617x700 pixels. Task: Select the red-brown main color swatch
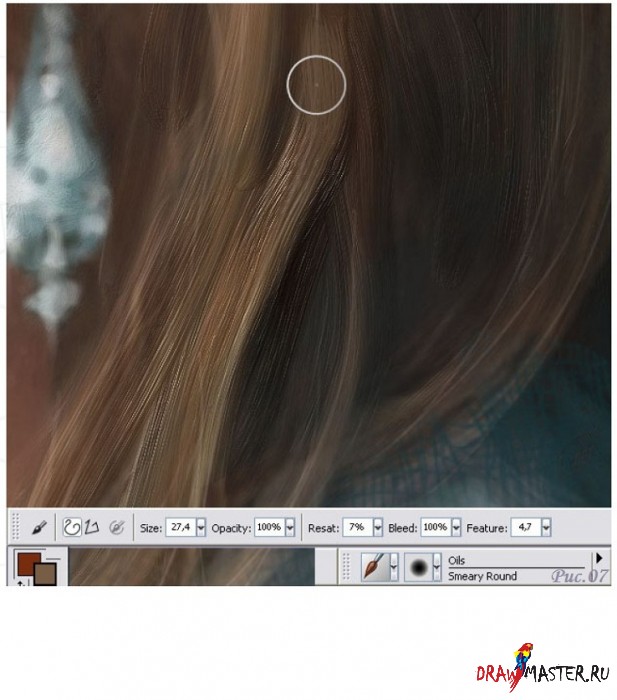coord(26,562)
